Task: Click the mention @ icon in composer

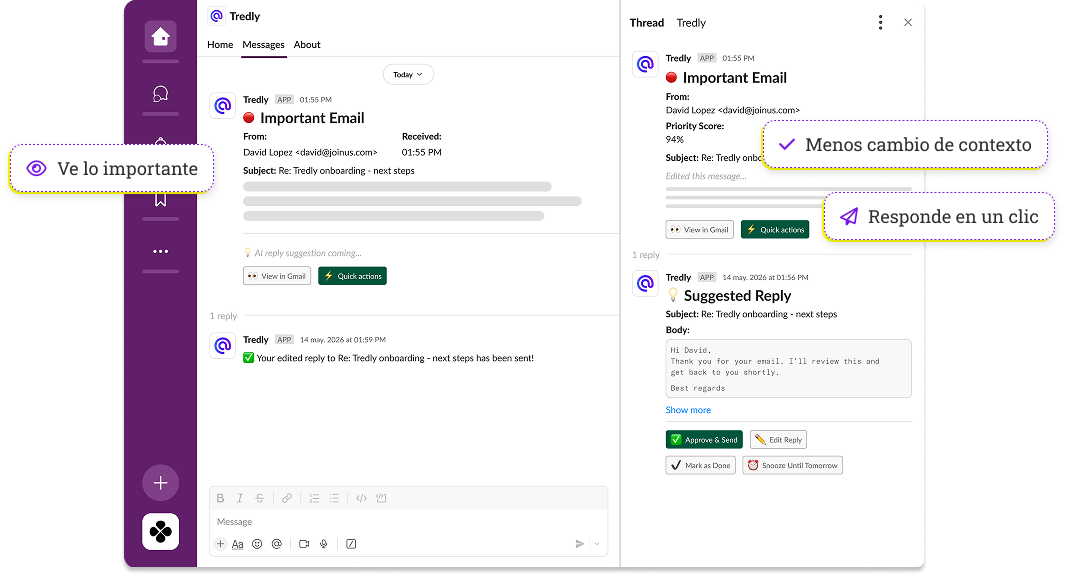Action: pos(277,544)
